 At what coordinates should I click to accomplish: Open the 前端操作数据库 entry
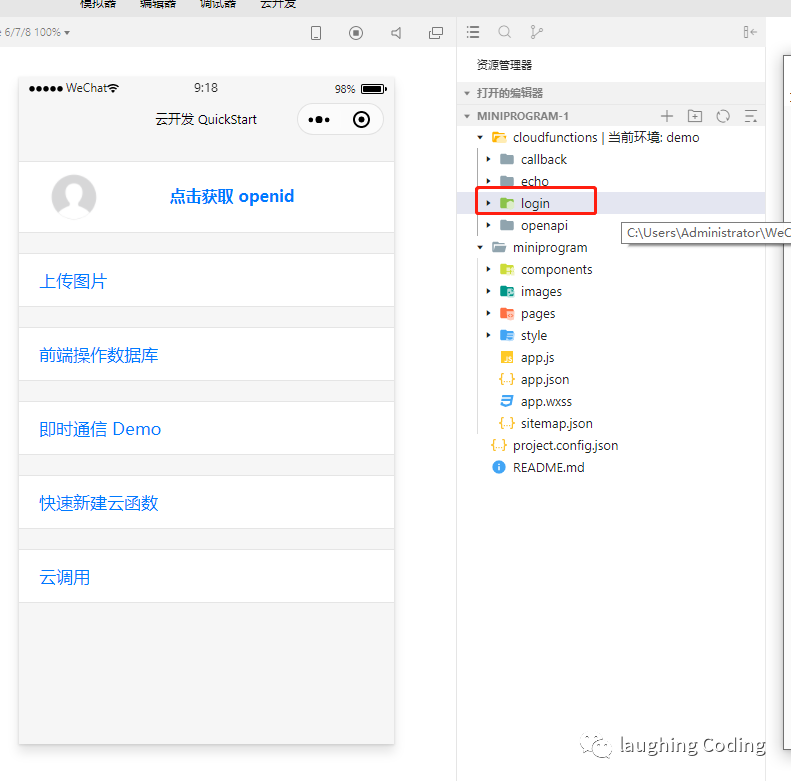click(x=206, y=355)
